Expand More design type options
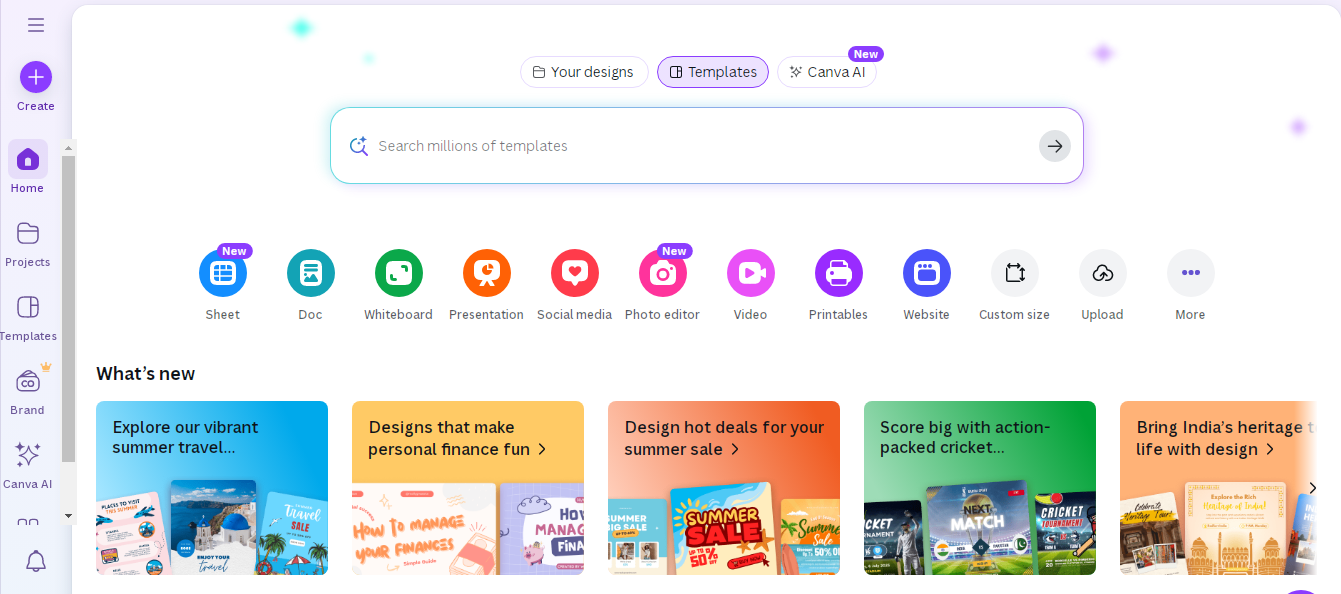This screenshot has height=594, width=1341. pos(1190,273)
